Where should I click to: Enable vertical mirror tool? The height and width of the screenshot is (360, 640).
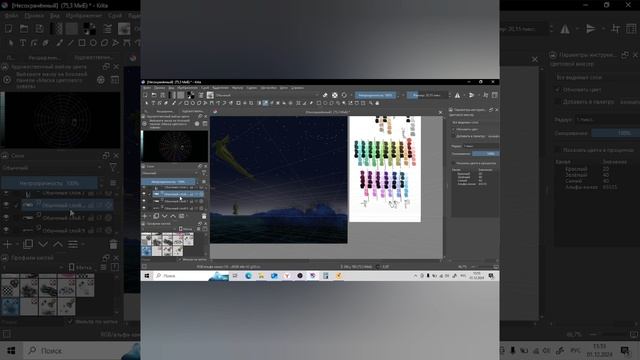tap(471, 95)
